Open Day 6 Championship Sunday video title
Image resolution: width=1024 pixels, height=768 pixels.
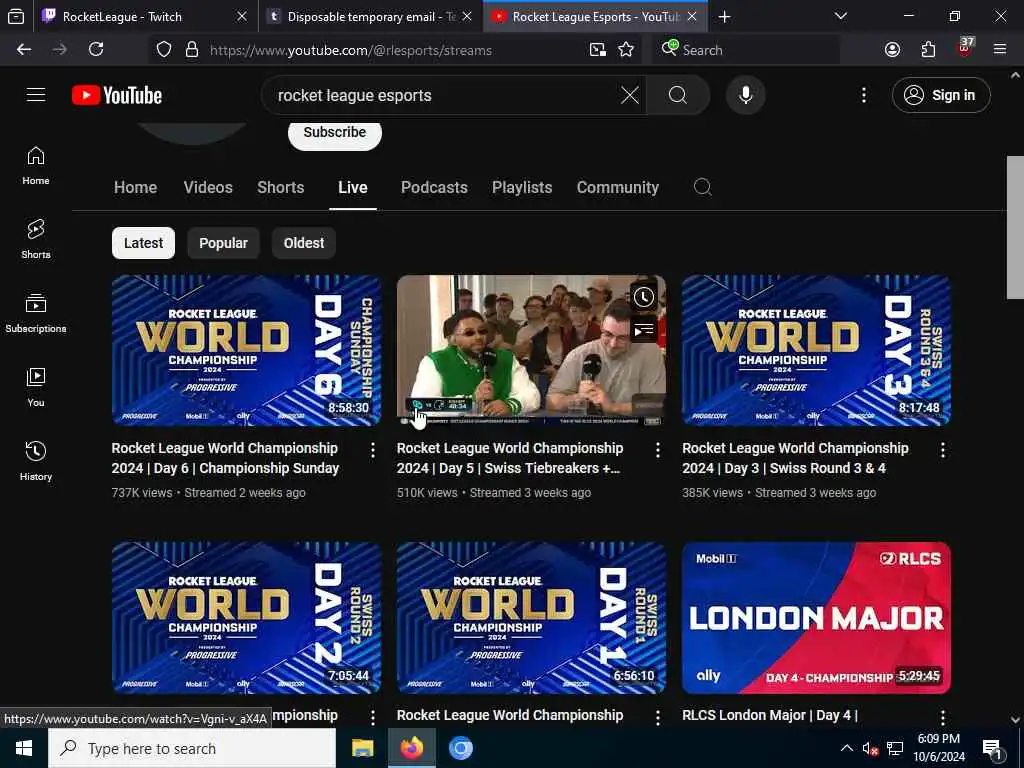[225, 458]
